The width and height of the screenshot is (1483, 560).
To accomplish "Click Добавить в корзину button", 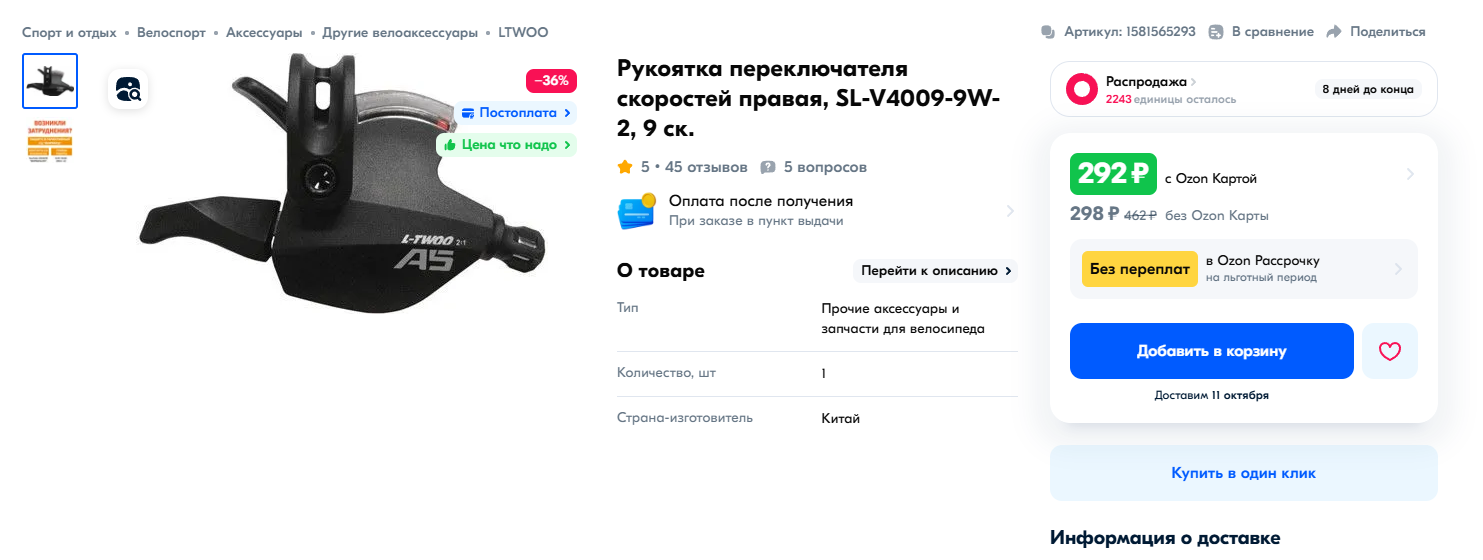I will [1212, 351].
